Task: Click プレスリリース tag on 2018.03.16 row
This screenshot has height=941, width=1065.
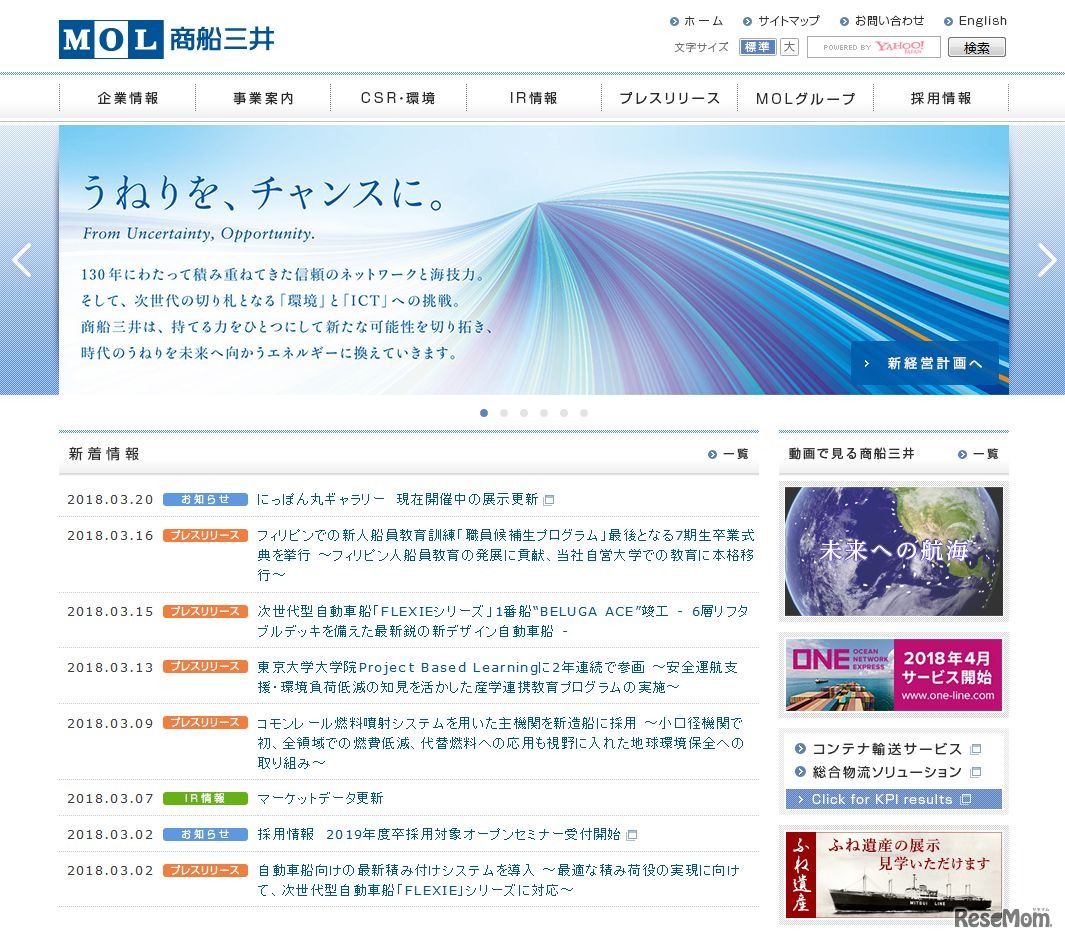Action: coord(205,535)
